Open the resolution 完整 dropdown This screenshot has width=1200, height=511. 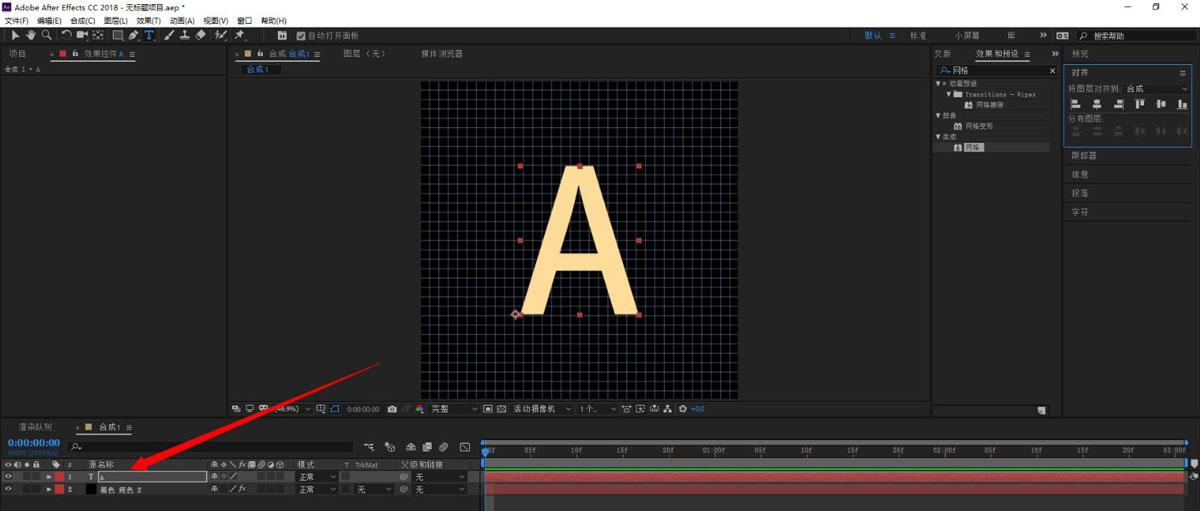(454, 409)
